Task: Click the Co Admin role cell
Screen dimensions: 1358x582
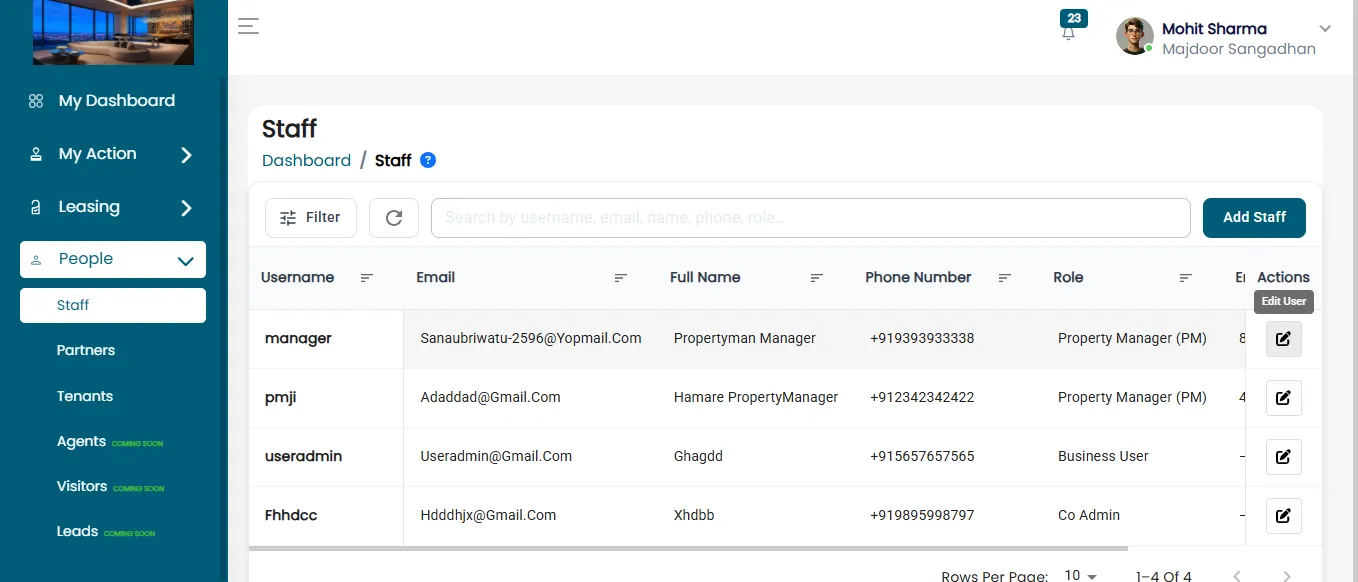Action: pyautogui.click(x=1089, y=516)
